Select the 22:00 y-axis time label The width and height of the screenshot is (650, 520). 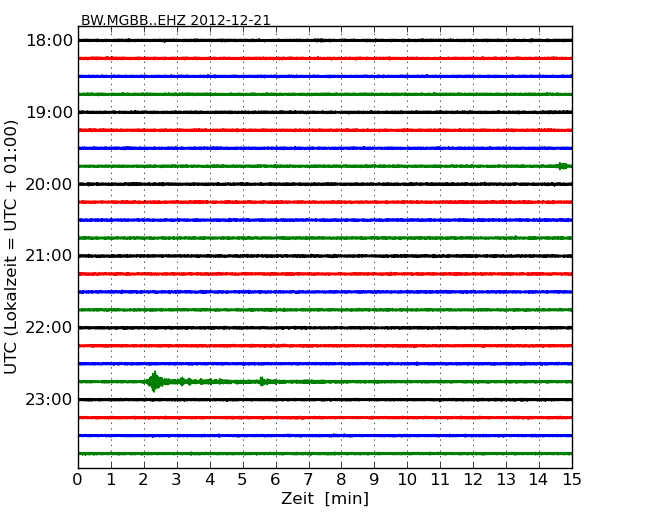[49, 328]
